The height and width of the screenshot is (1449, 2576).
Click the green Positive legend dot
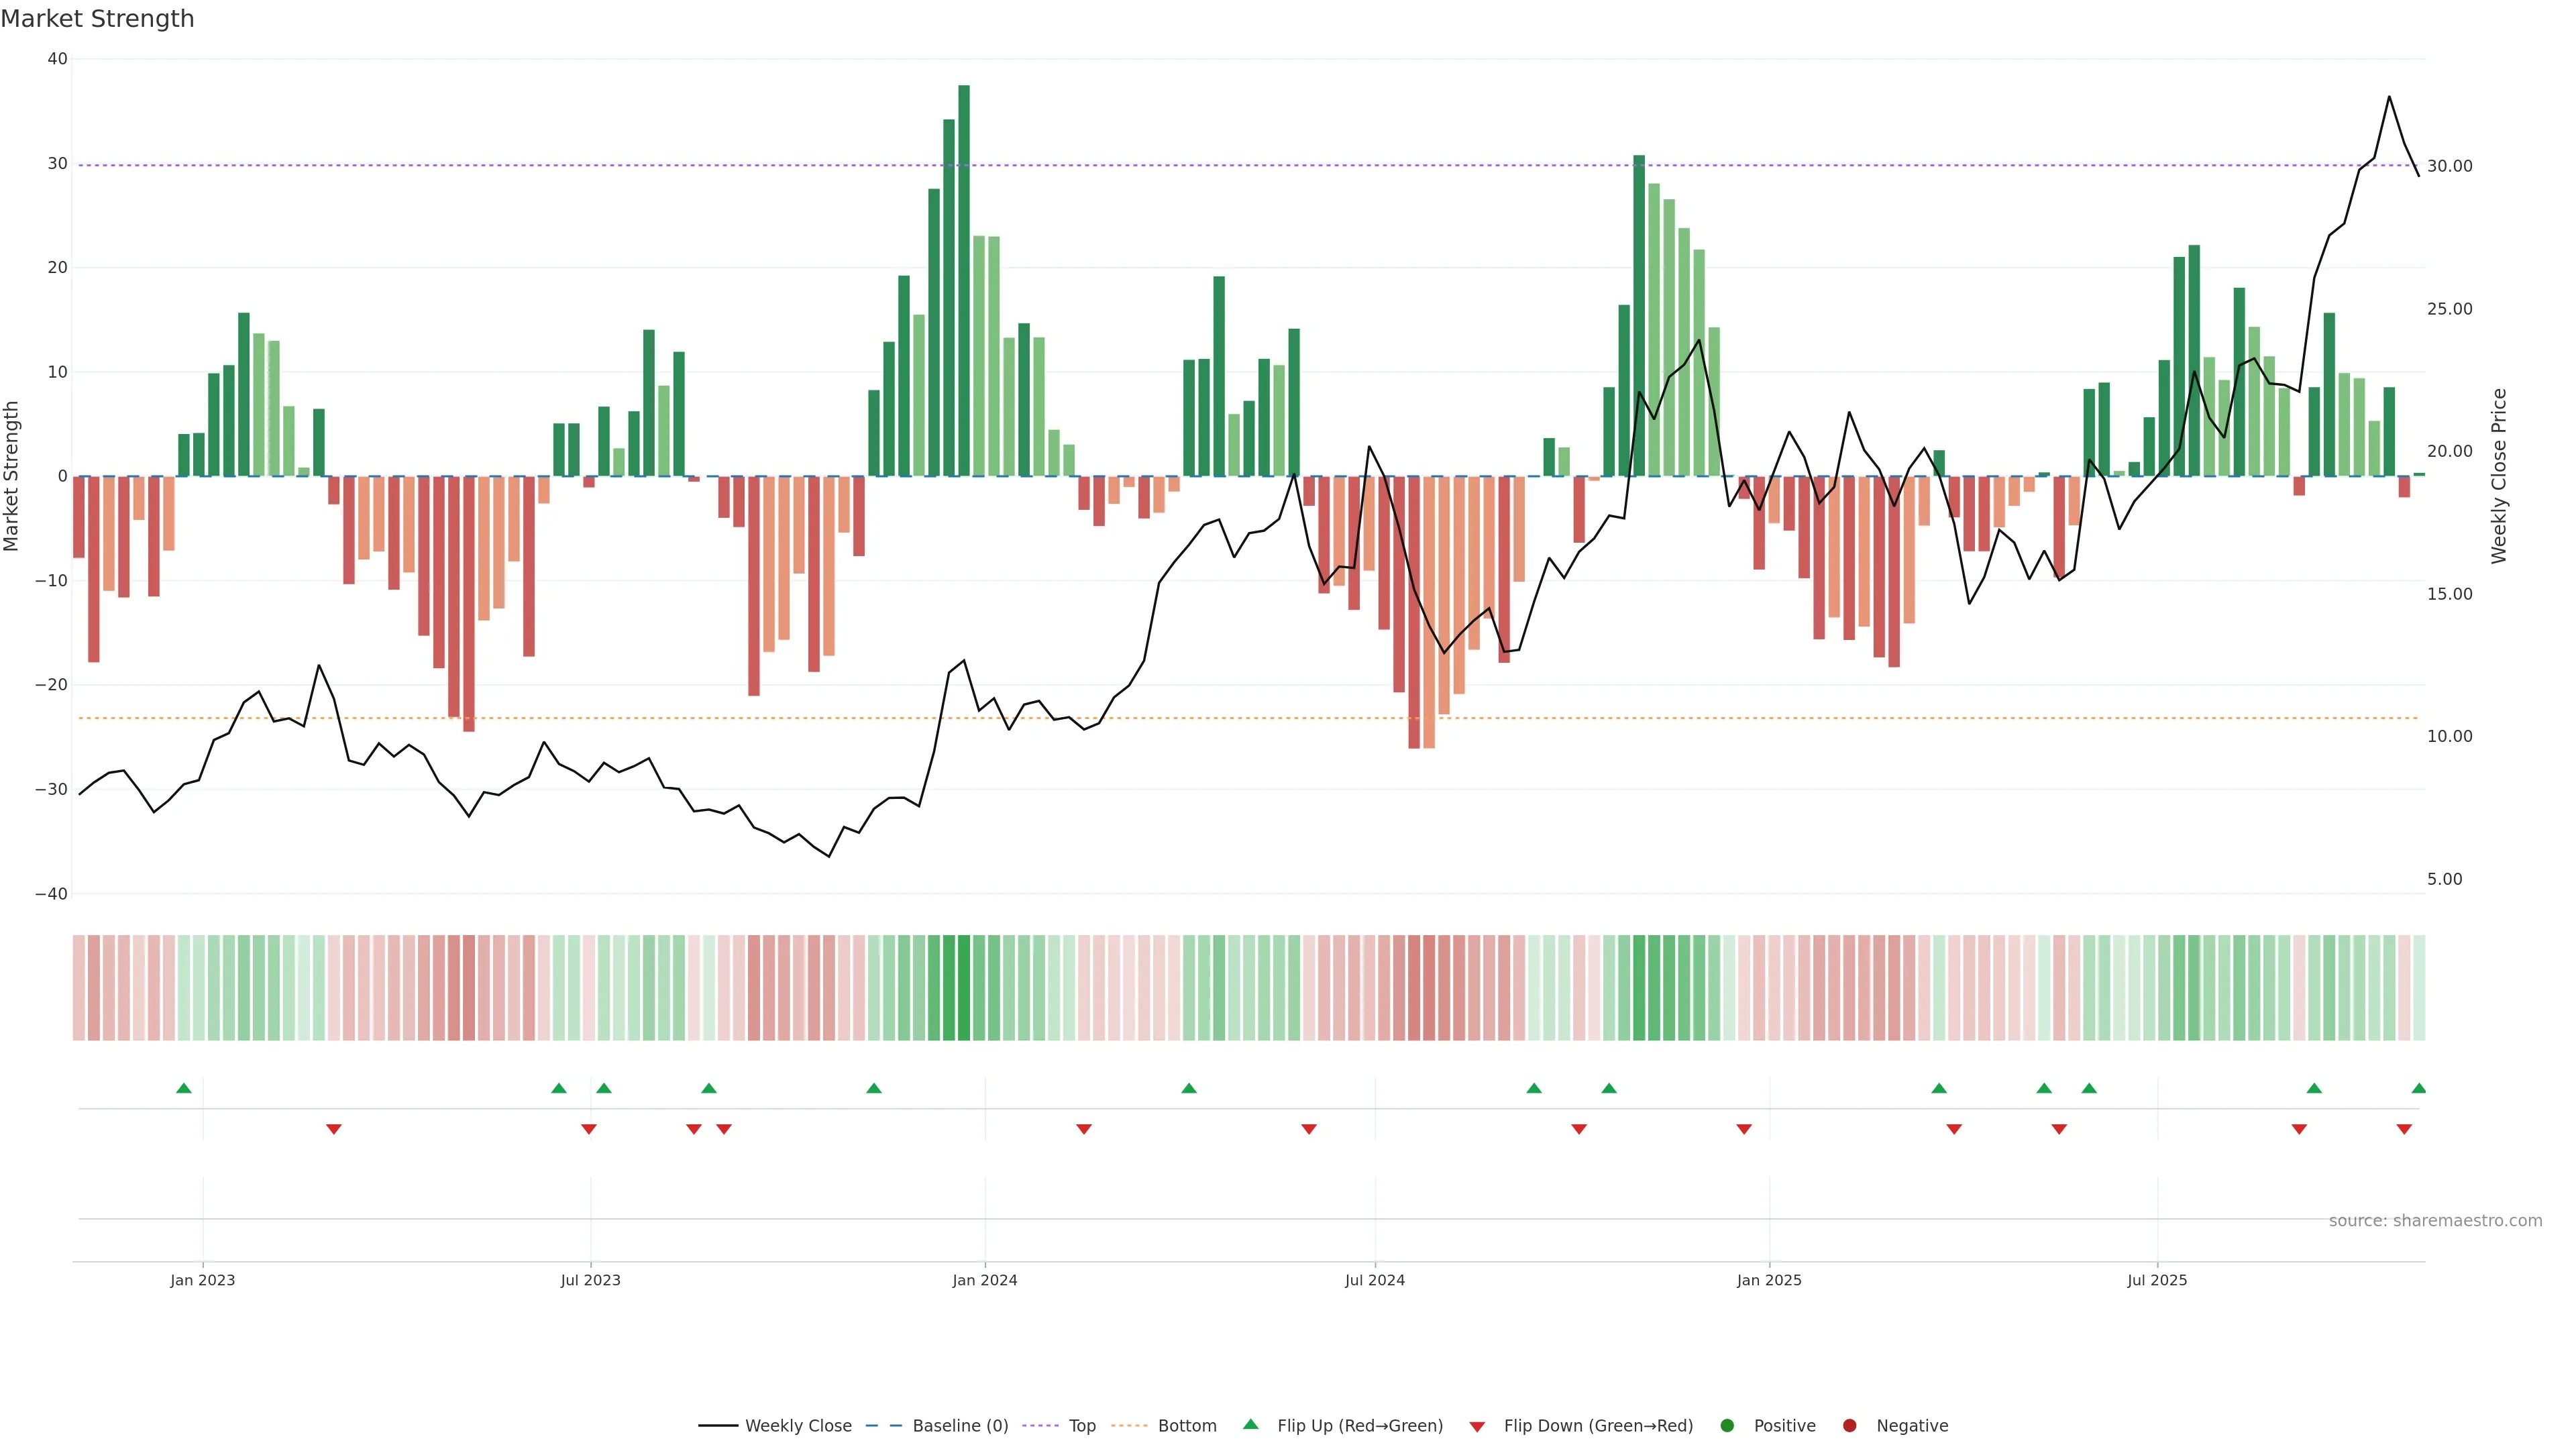coord(1727,1425)
